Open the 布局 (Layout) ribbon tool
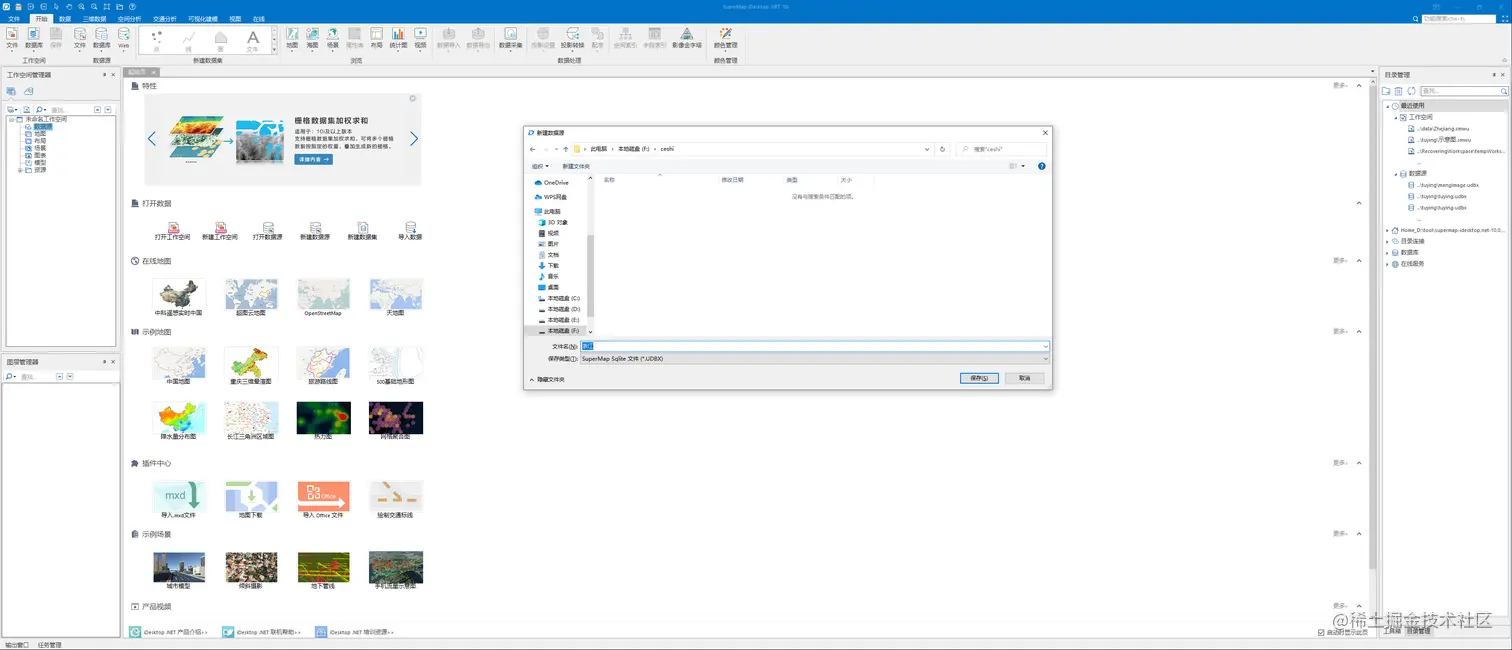Viewport: 1512px width, 650px height. [376, 37]
